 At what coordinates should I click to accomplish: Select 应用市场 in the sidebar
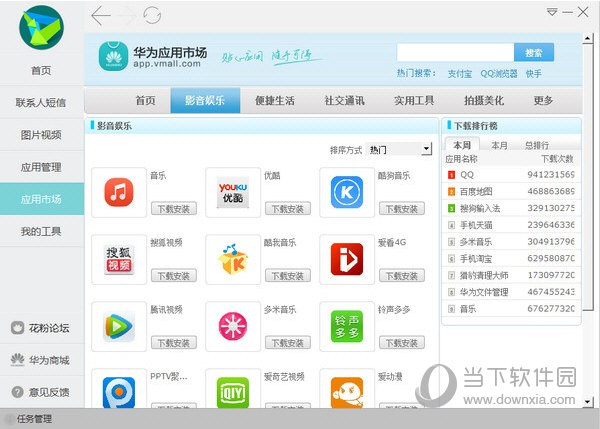[41, 199]
